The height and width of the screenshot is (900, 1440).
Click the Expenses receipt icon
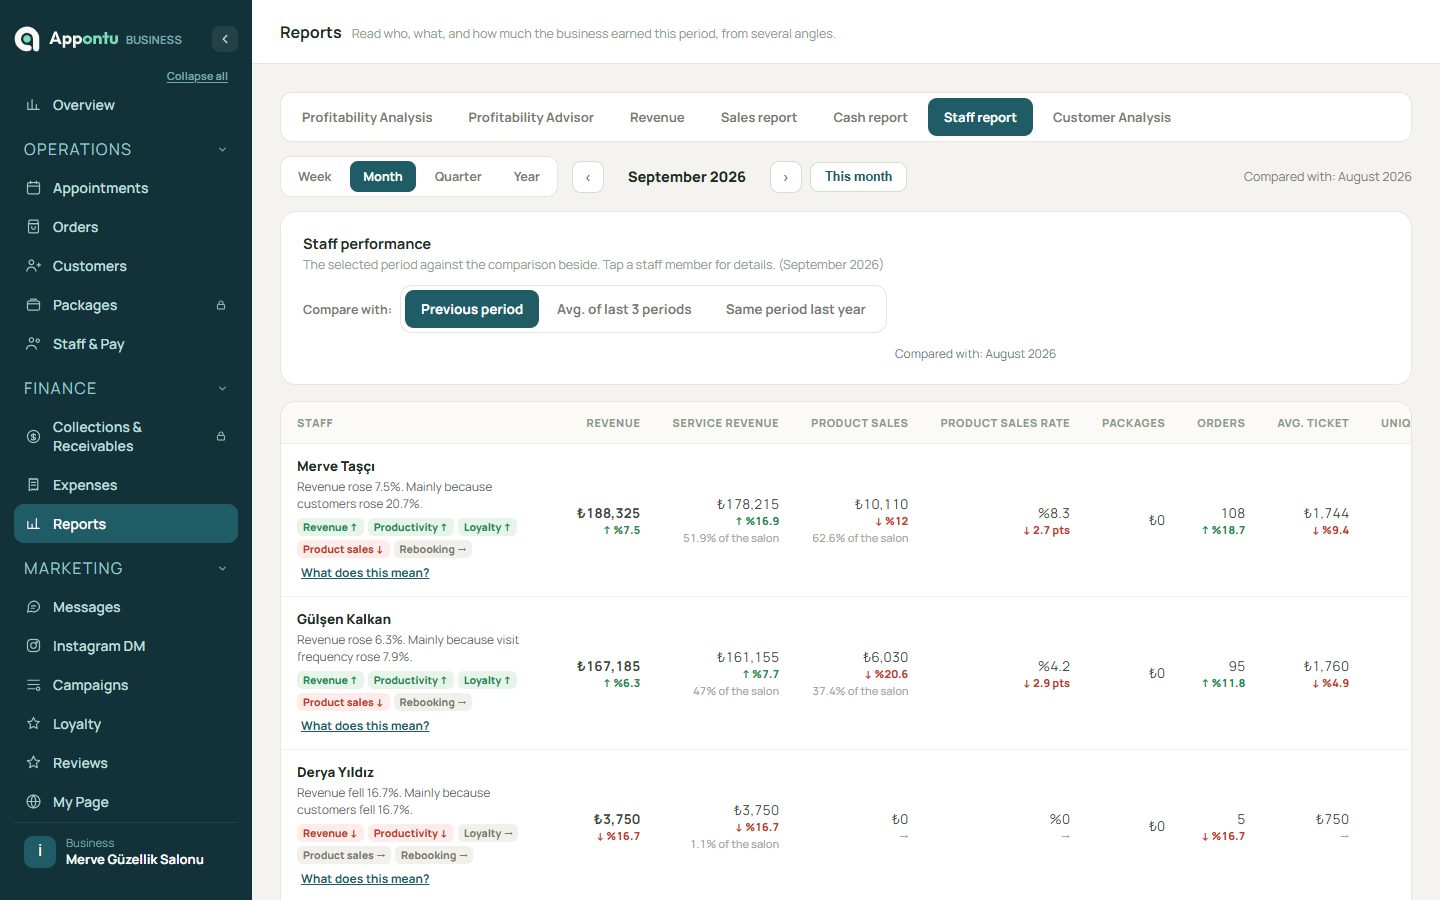[x=33, y=485]
